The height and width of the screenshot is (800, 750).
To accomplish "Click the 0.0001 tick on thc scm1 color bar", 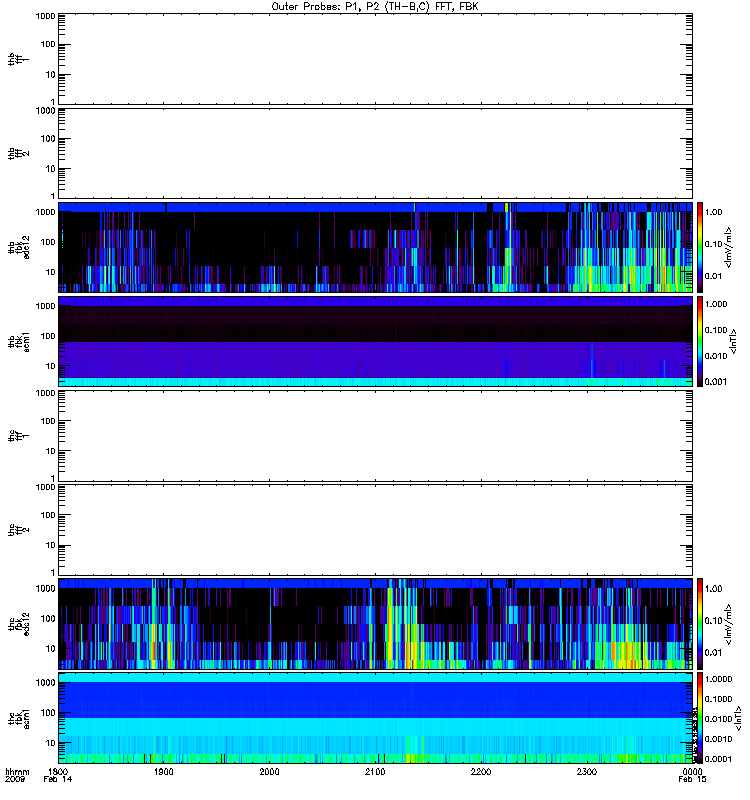I will pyautogui.click(x=718, y=759).
